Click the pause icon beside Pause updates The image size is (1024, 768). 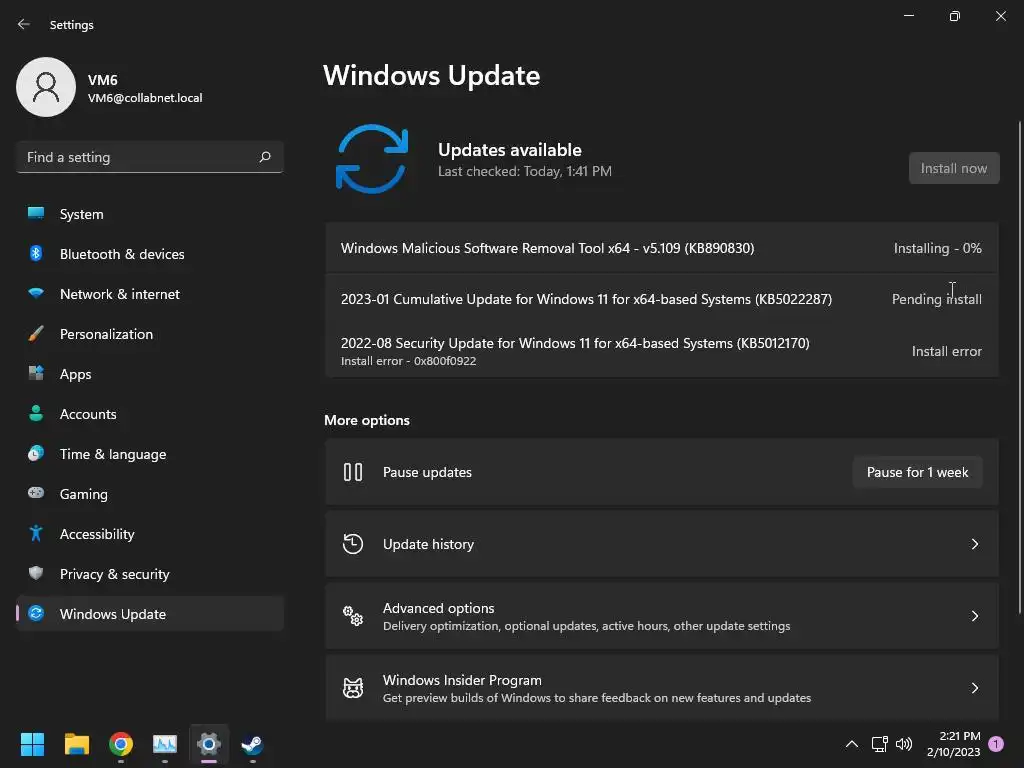point(353,472)
